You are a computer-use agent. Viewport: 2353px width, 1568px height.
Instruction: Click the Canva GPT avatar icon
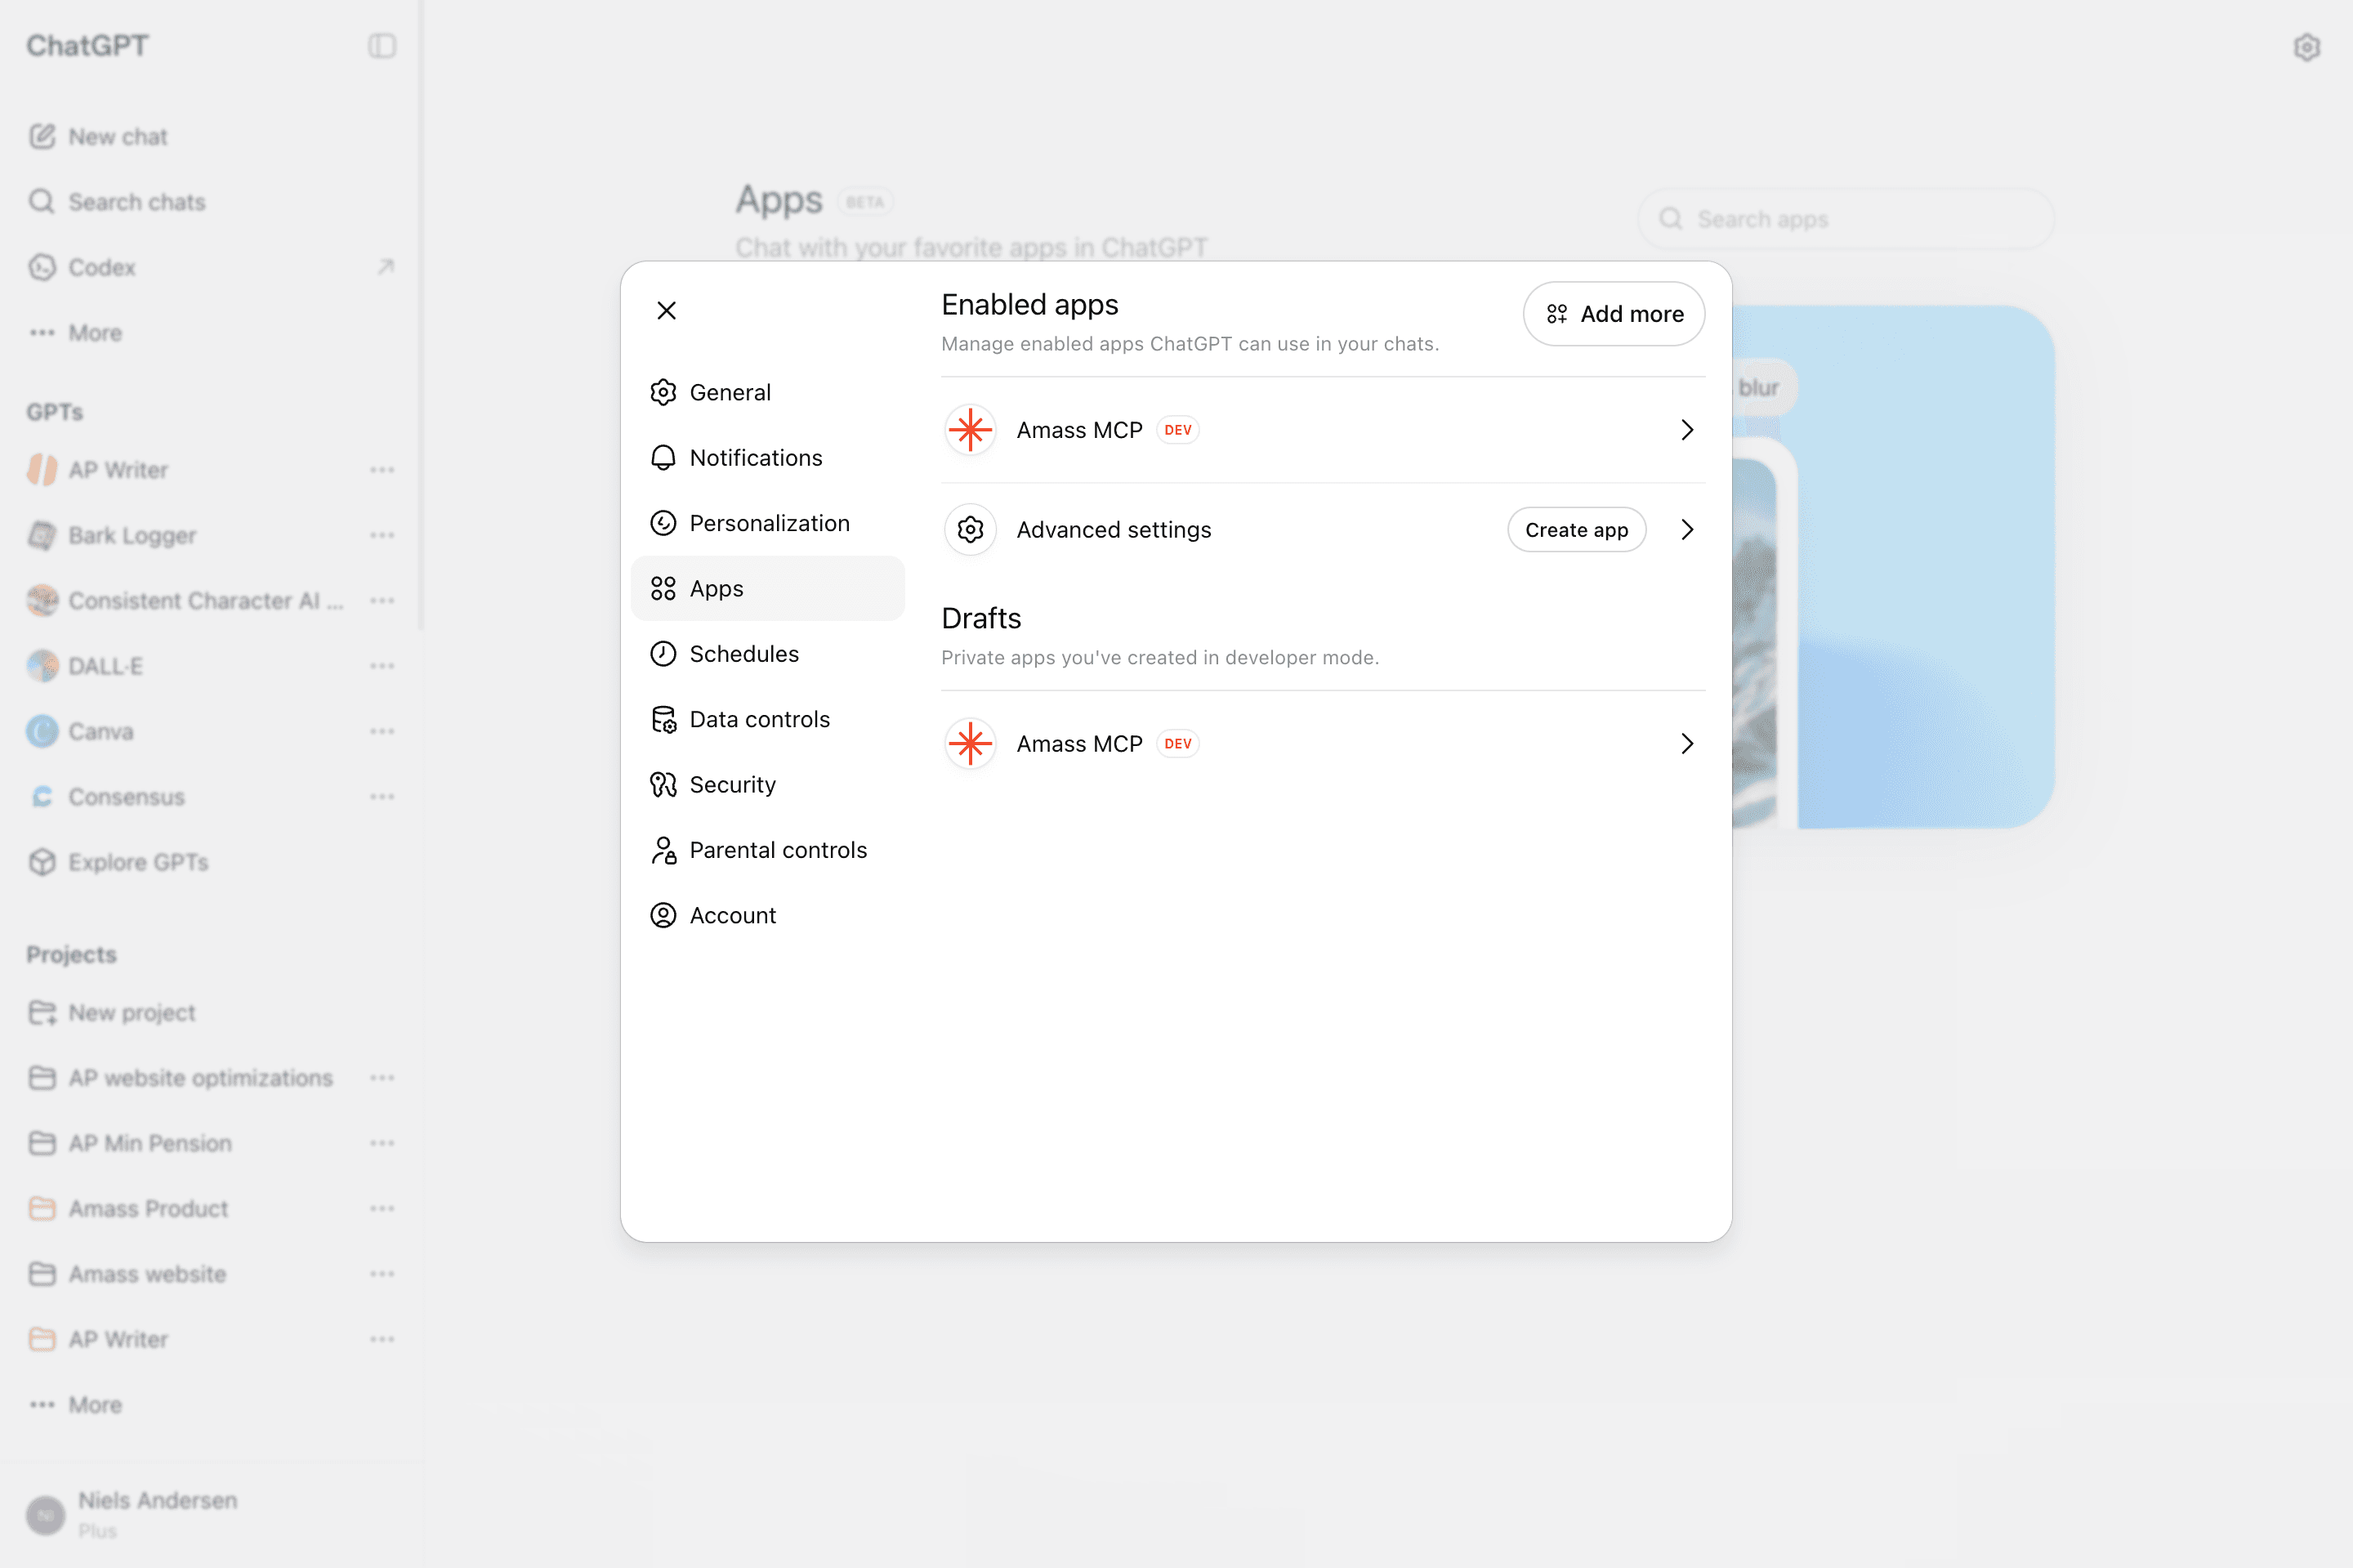coord(42,732)
